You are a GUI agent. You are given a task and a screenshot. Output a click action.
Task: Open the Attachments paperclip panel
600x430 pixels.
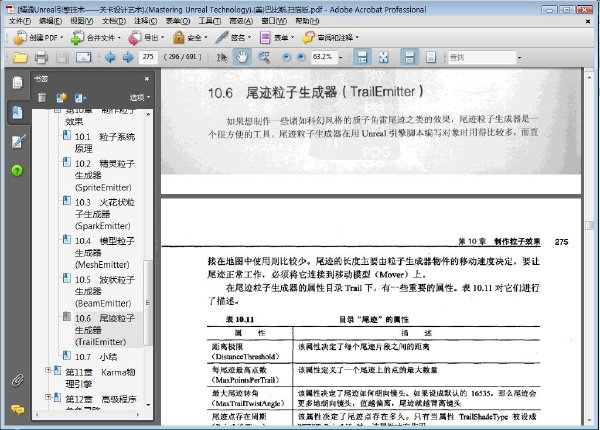[x=18, y=380]
